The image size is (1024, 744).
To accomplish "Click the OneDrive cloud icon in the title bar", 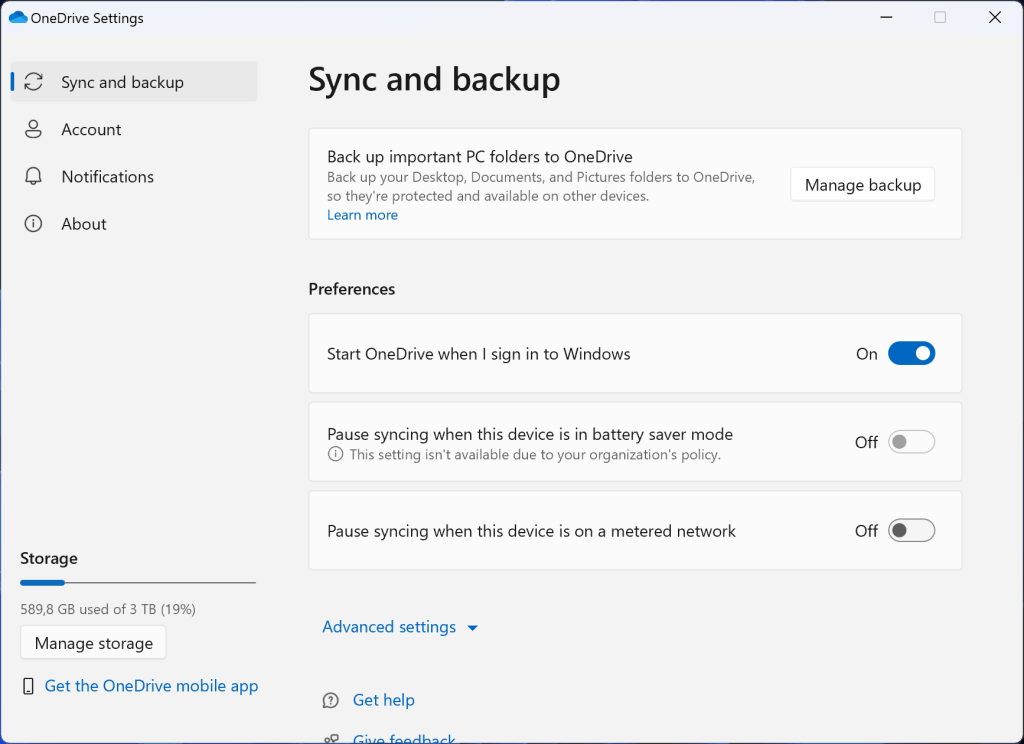I will [16, 17].
